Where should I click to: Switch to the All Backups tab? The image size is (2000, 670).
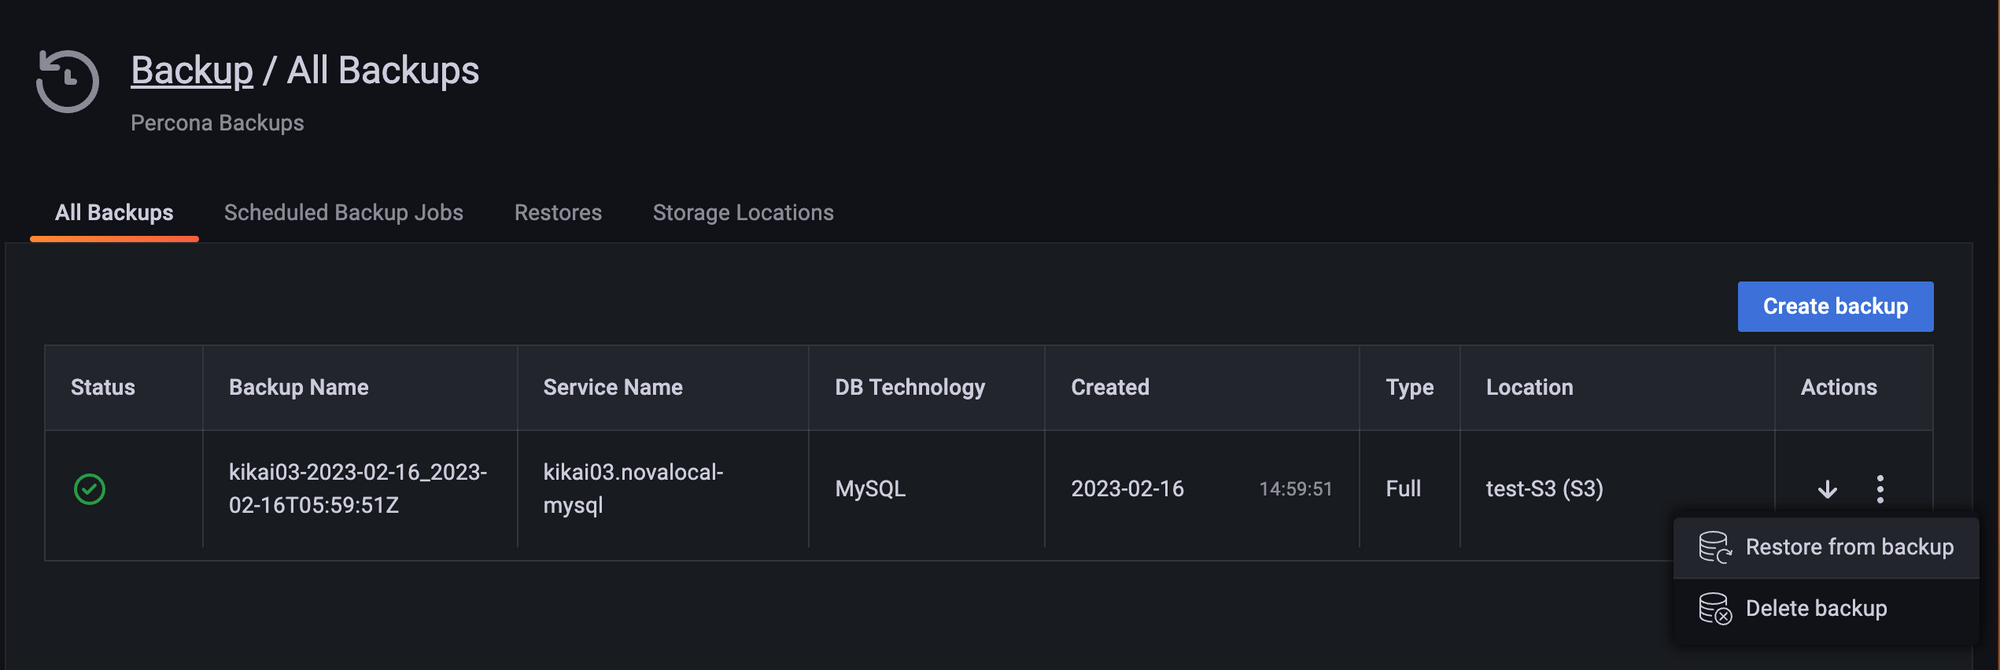114,213
